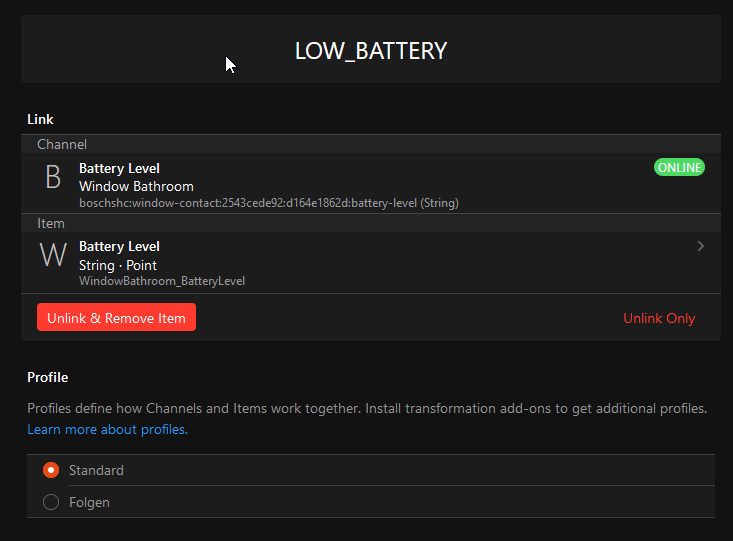
Task: Click the Standard profile label
Action: click(x=96, y=470)
